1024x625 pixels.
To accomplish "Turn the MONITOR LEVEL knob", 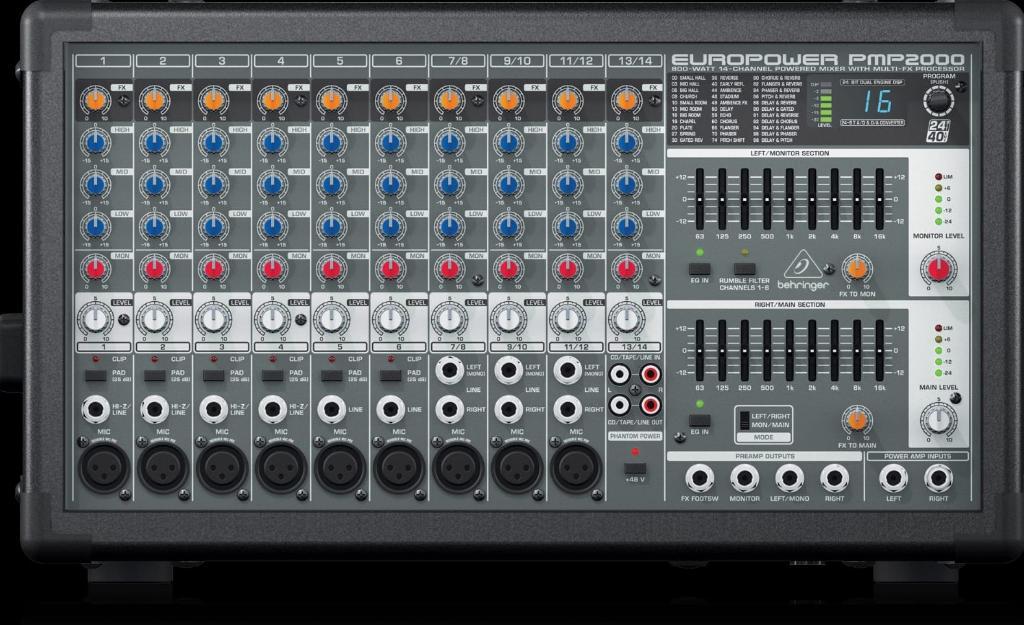I will click(938, 268).
